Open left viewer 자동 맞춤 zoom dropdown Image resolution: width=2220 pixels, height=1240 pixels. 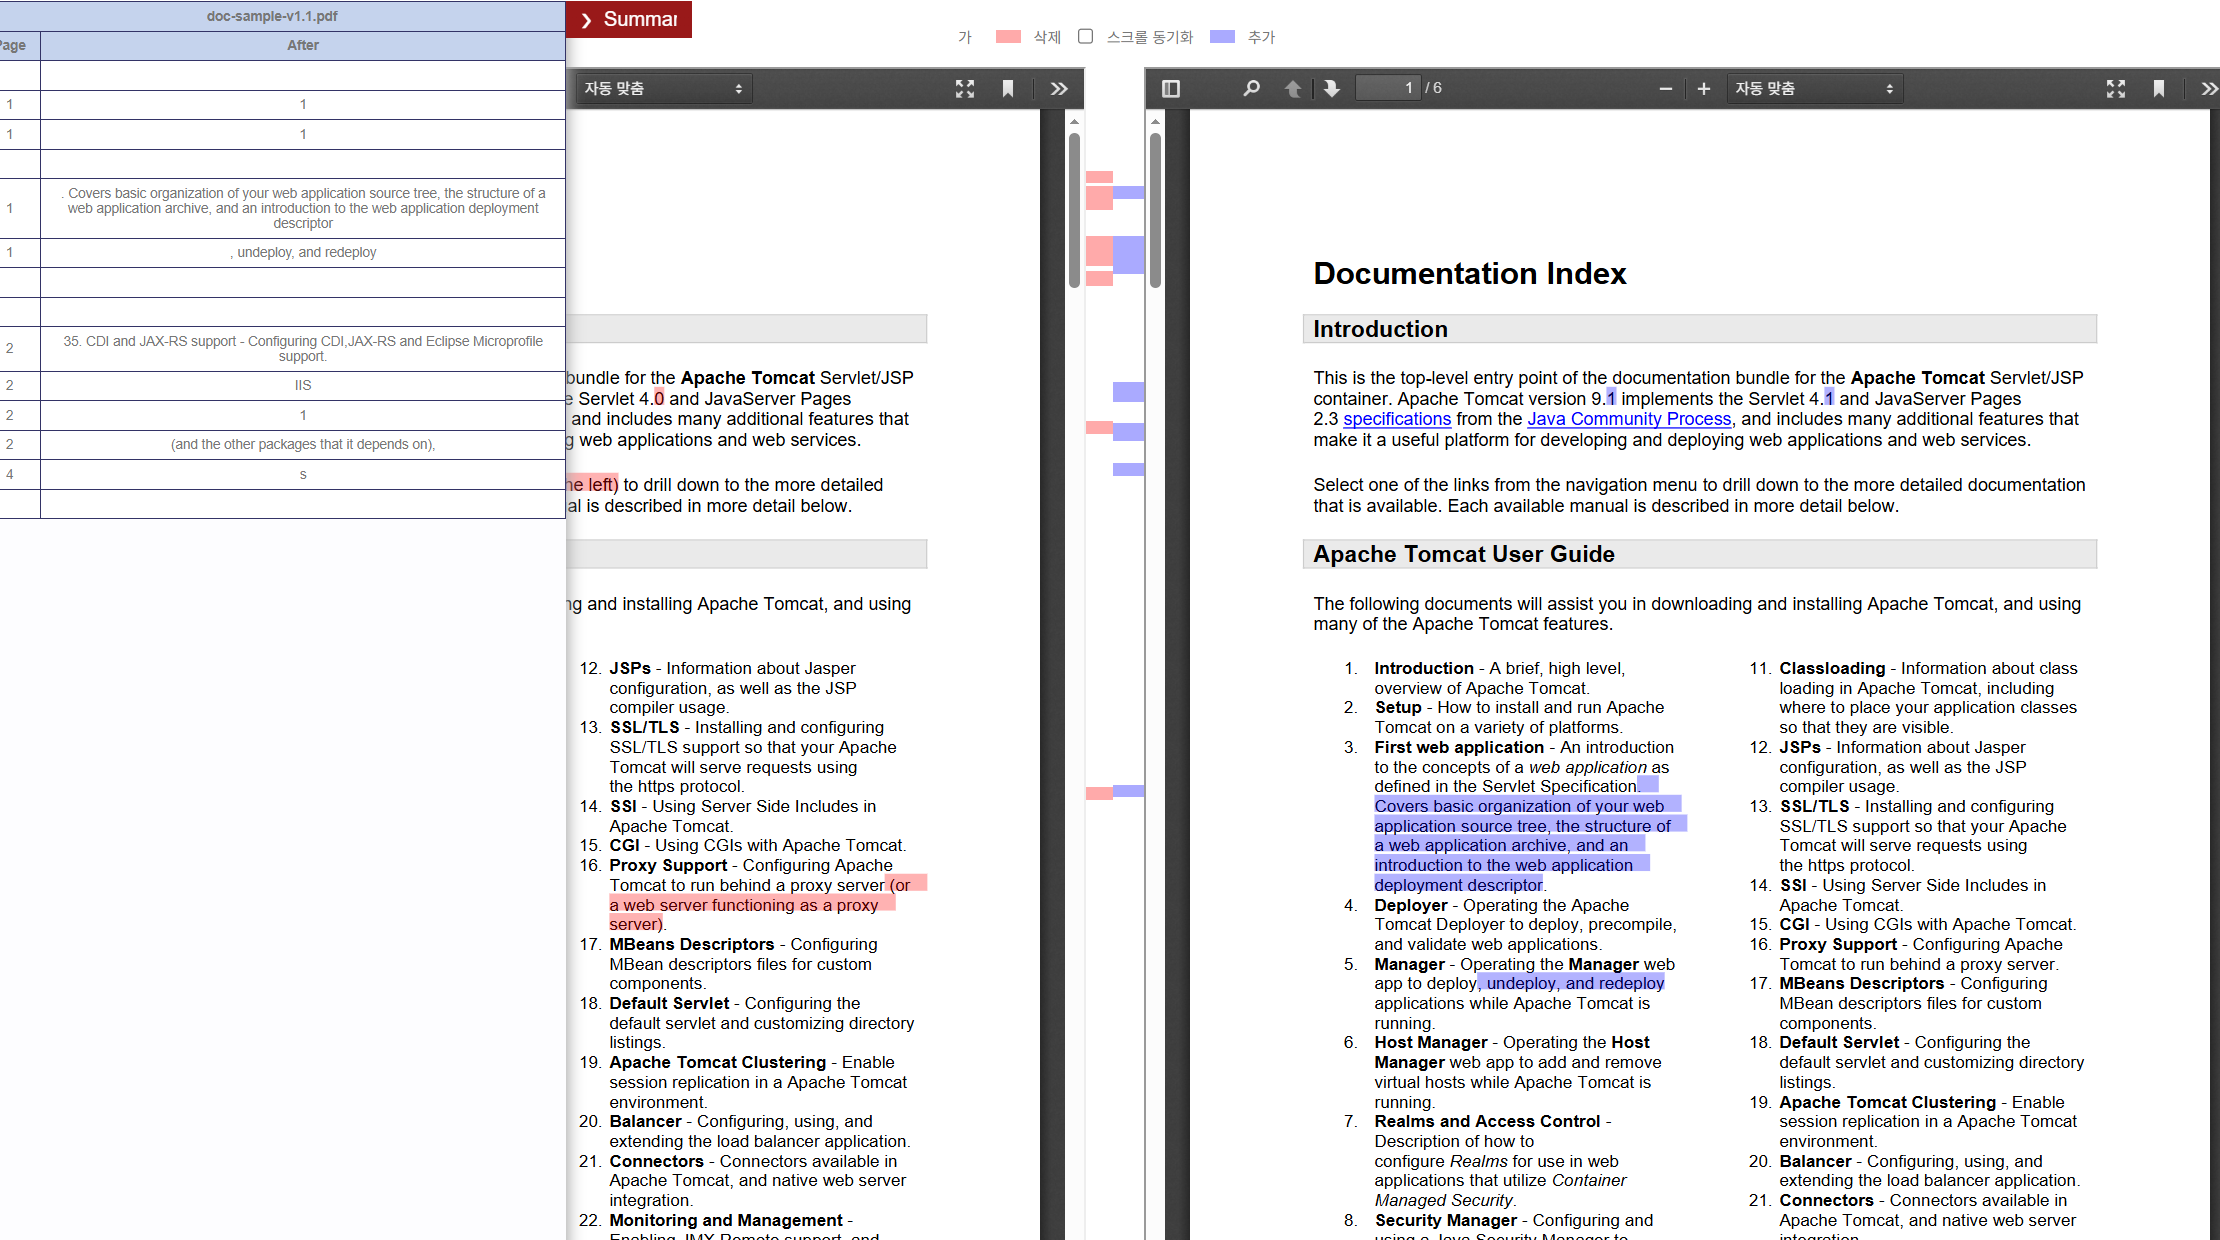tap(664, 89)
